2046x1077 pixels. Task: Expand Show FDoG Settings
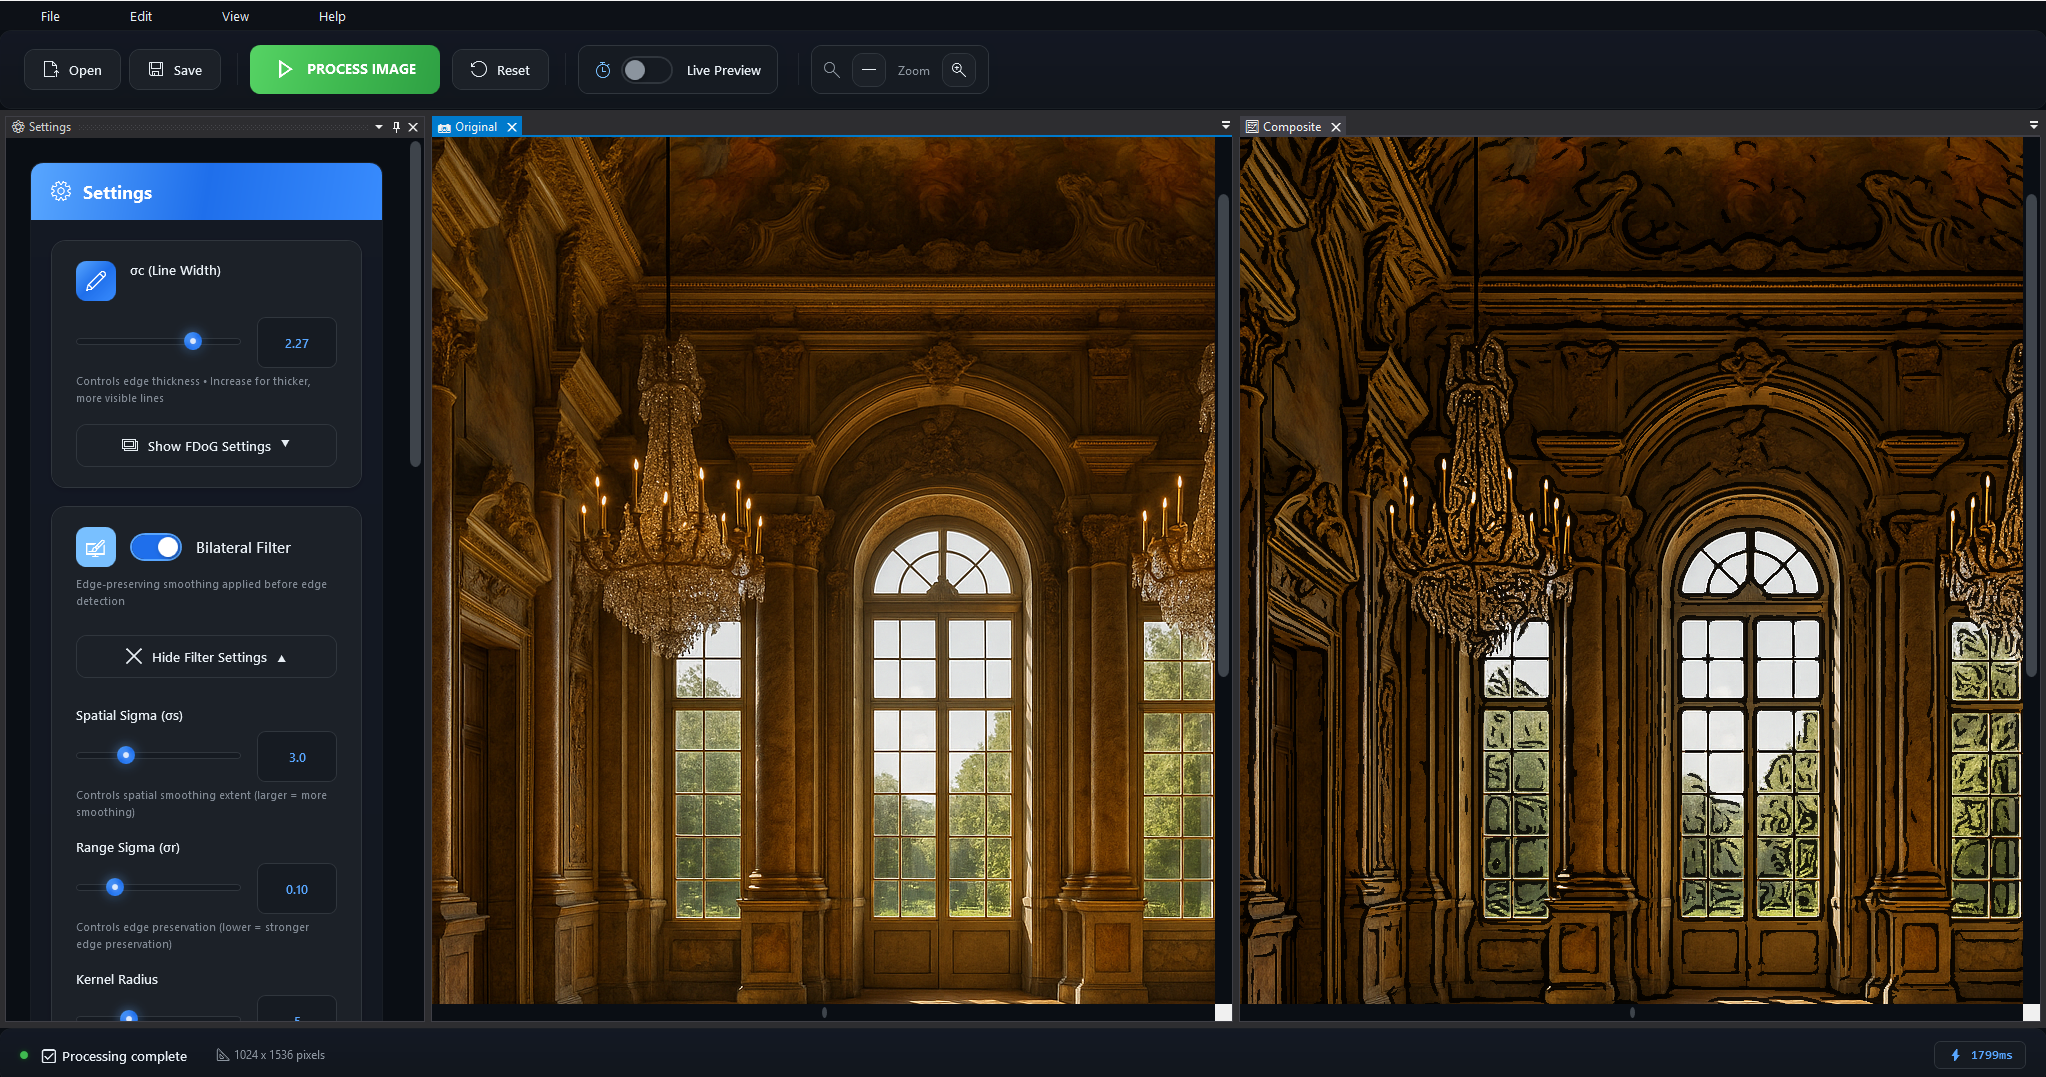(x=206, y=446)
